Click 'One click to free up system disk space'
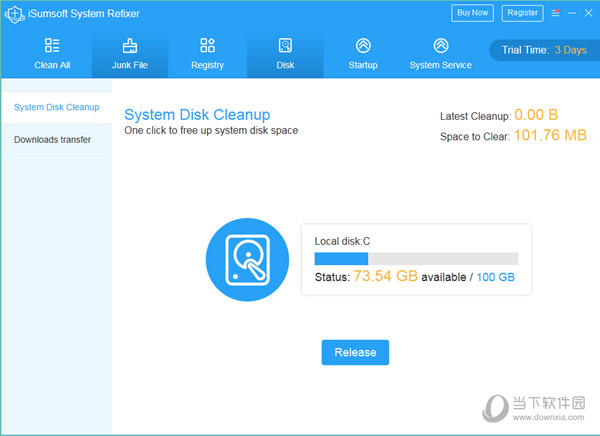The width and height of the screenshot is (600, 436). 211,131
